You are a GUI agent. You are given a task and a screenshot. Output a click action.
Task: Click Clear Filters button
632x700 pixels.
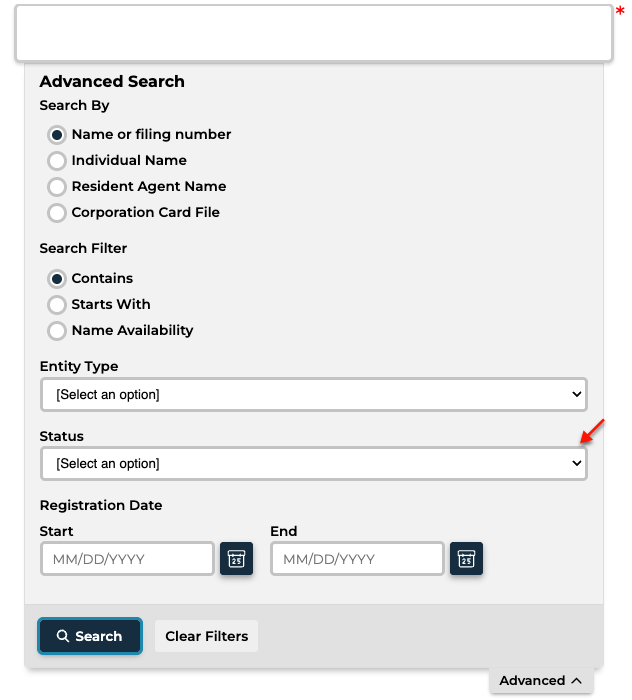(206, 636)
